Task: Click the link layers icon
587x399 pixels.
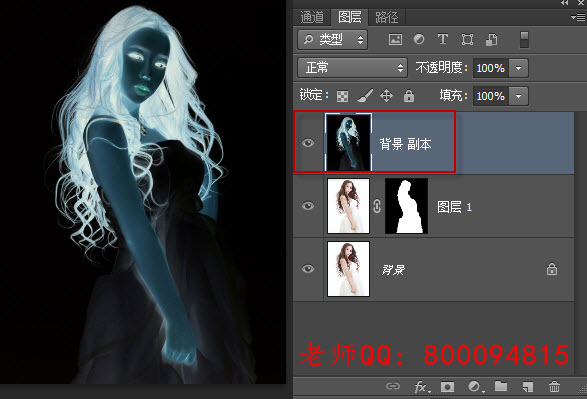Action: pyautogui.click(x=393, y=386)
